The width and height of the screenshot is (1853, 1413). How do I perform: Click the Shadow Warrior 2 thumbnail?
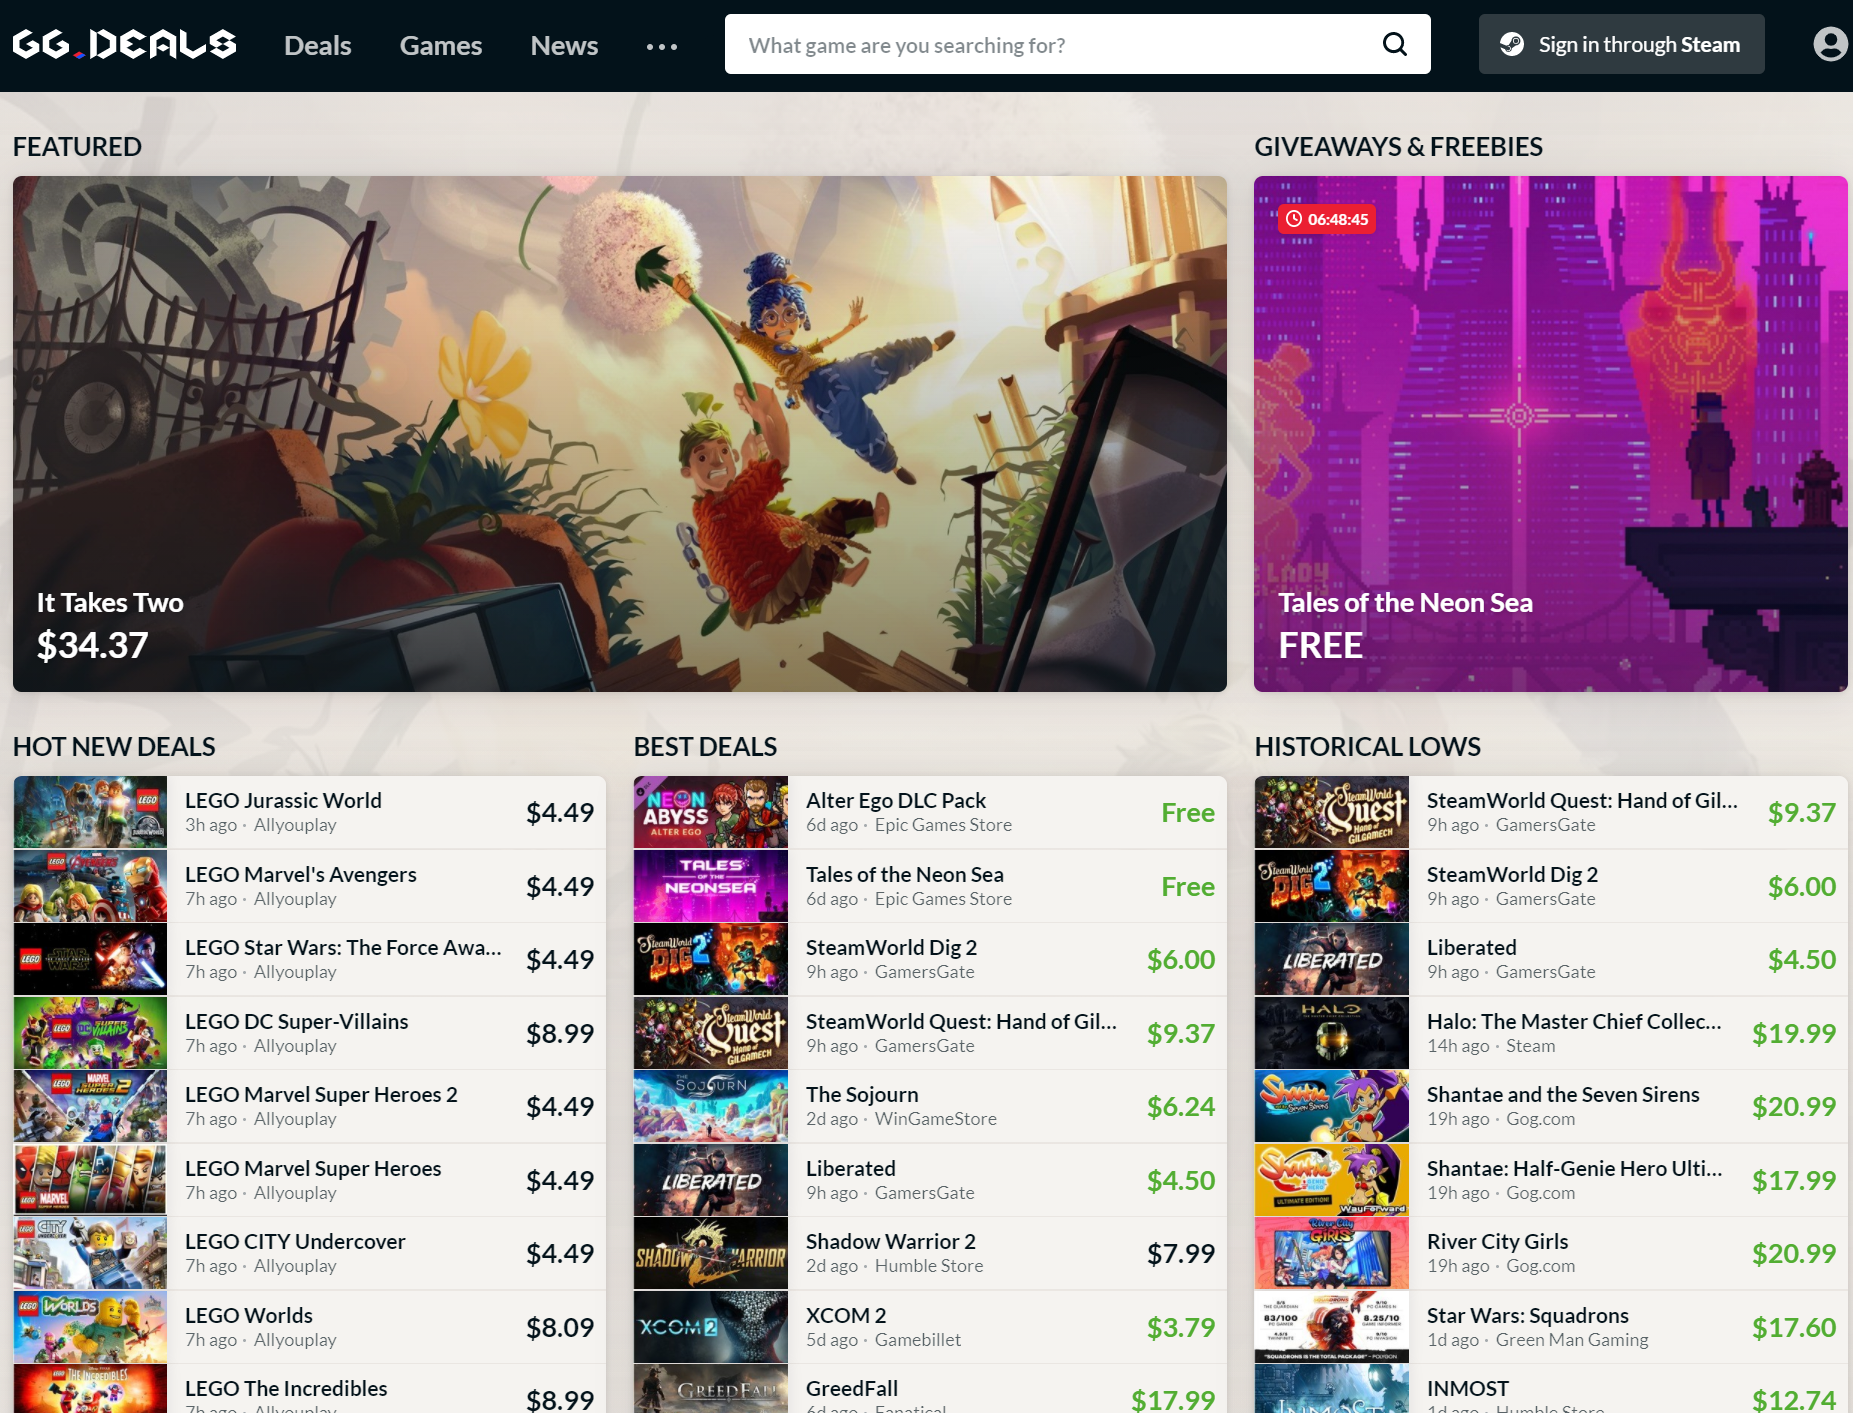pyautogui.click(x=711, y=1253)
